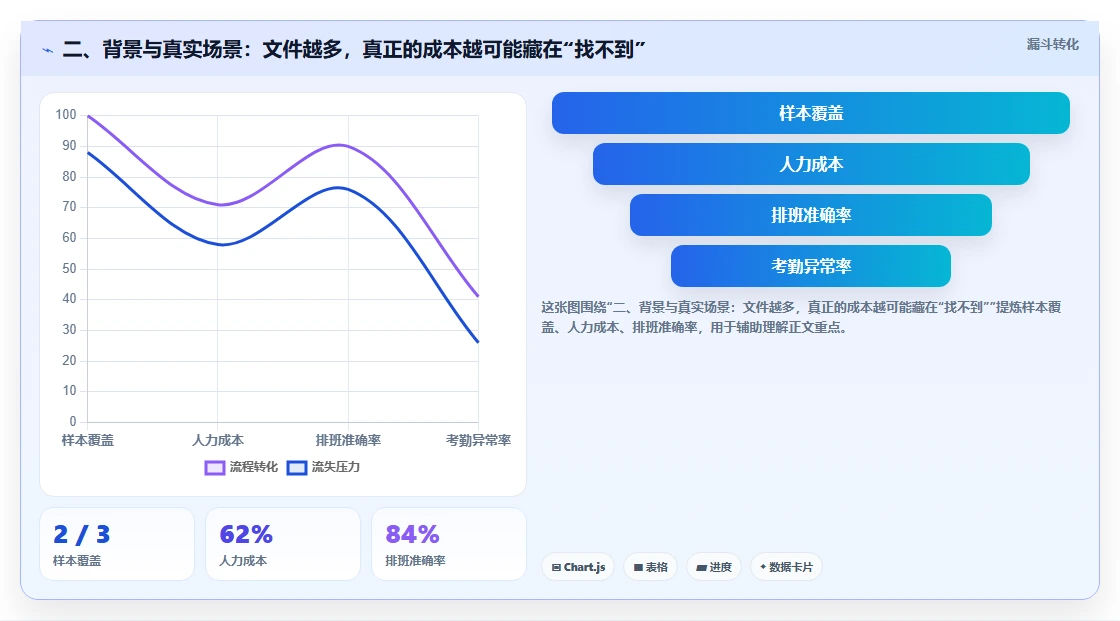Image resolution: width=1120 pixels, height=621 pixels.
Task: Click the 流失压力 legend color box
Action: click(x=297, y=467)
